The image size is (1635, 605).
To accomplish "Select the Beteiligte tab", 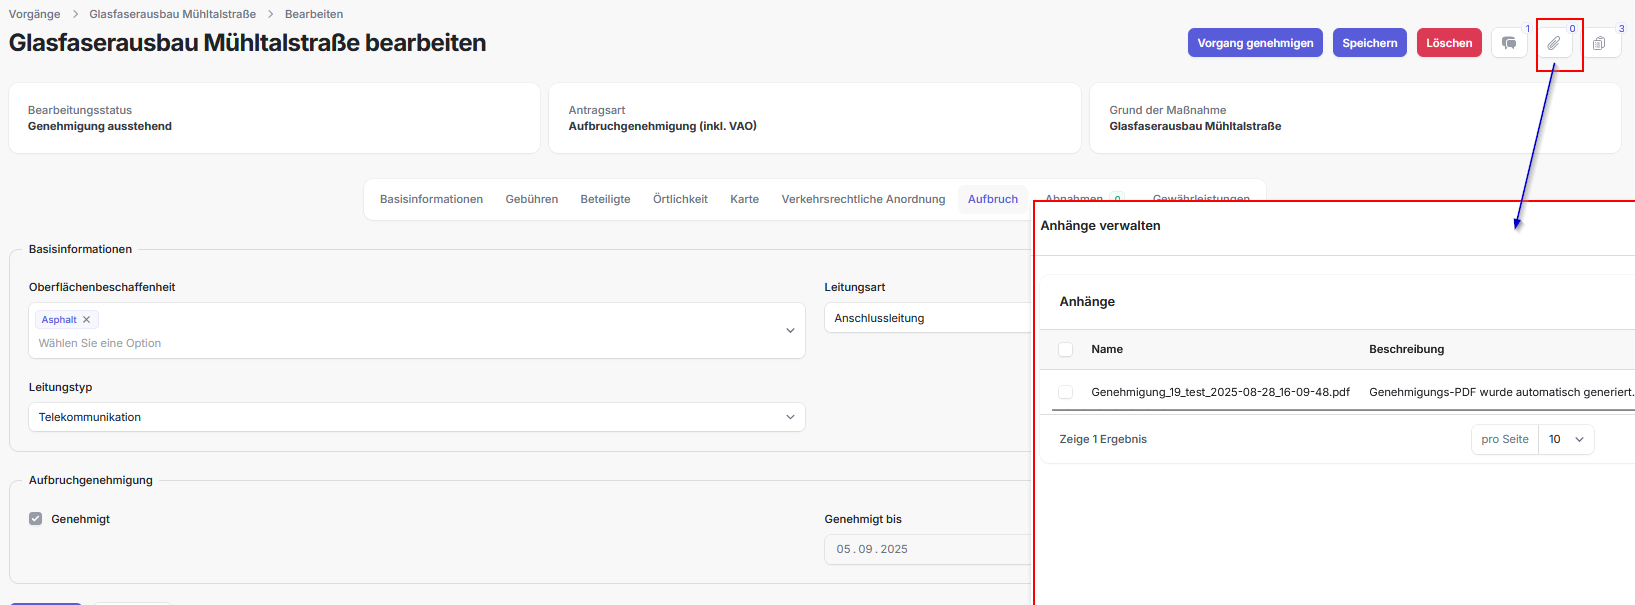I will [605, 199].
